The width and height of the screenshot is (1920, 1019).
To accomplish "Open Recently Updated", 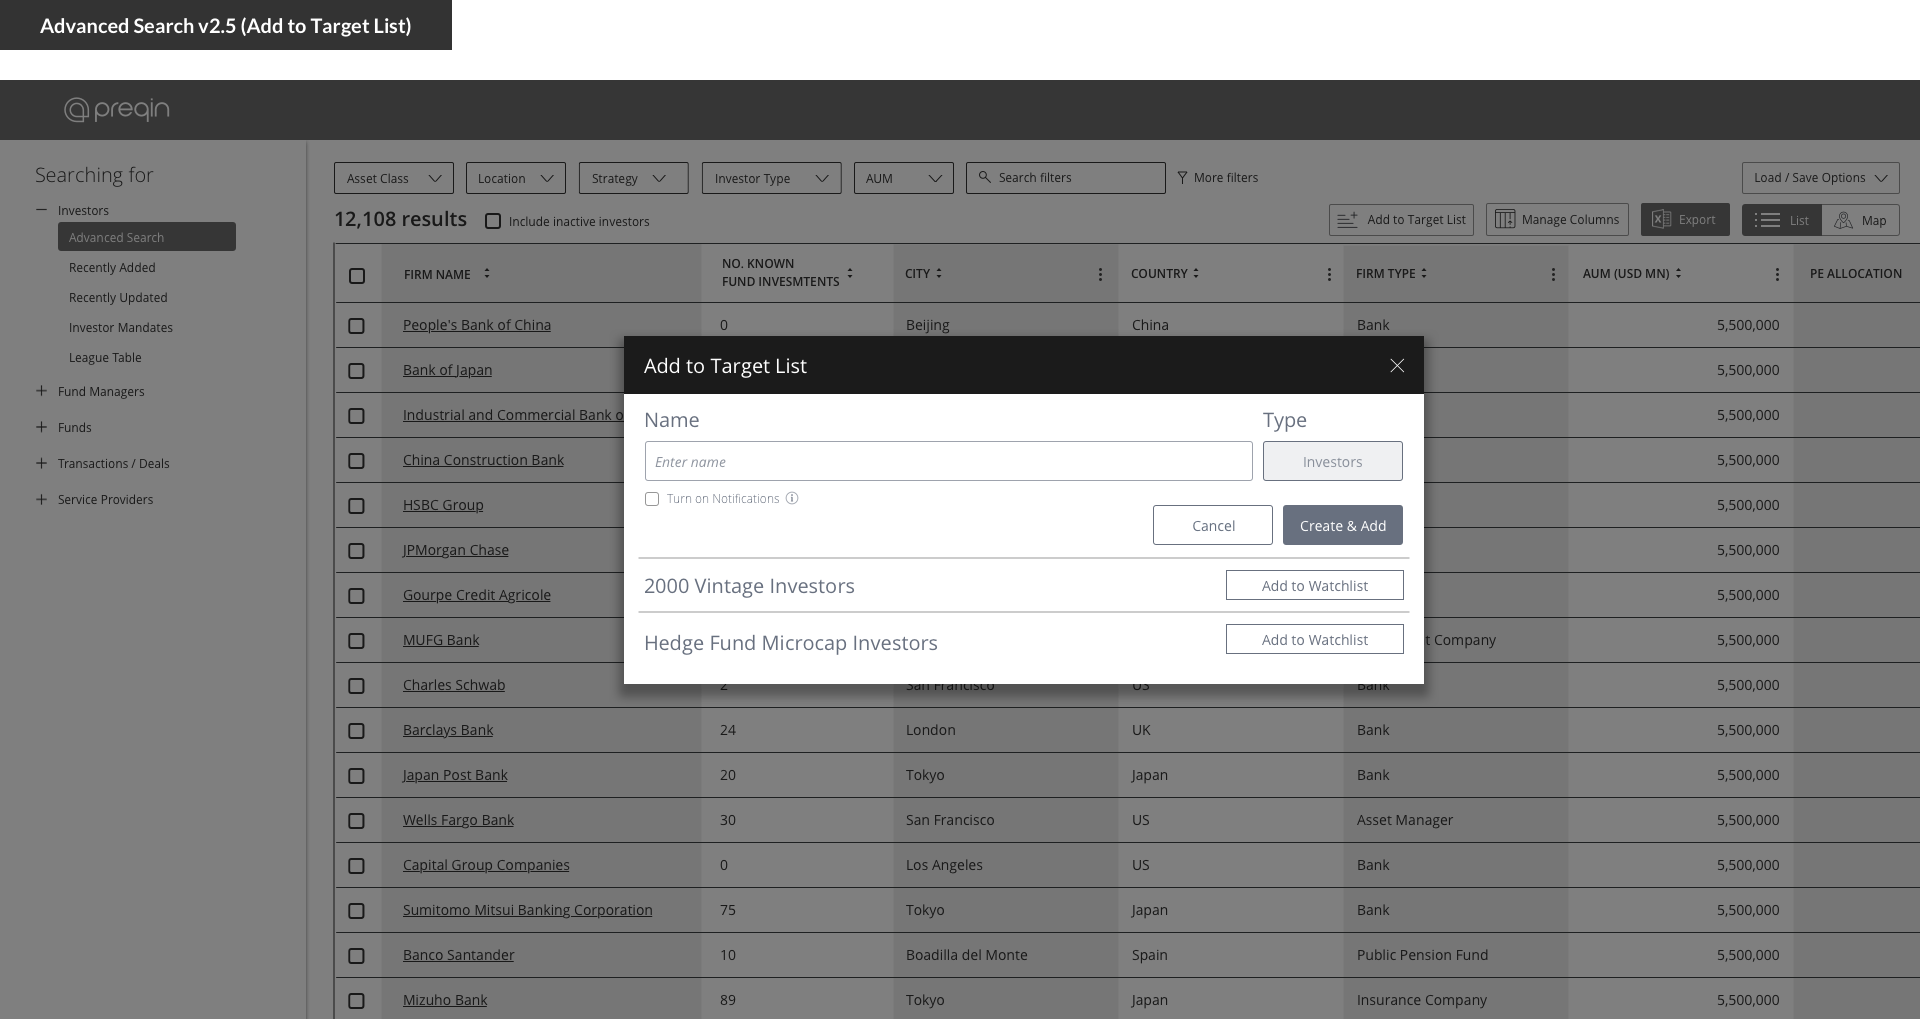I will (x=118, y=297).
